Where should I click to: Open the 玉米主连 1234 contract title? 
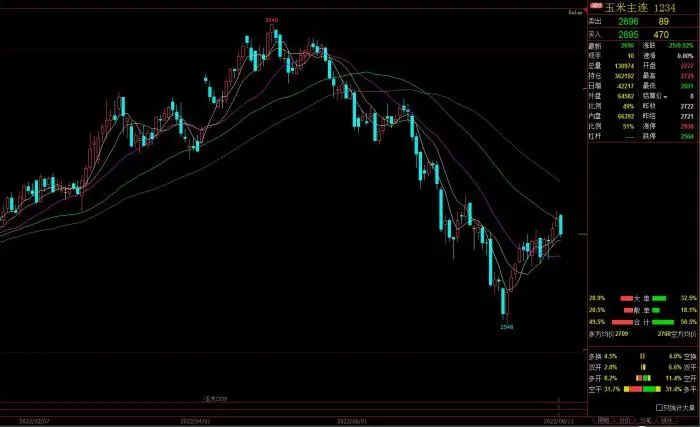pos(640,6)
